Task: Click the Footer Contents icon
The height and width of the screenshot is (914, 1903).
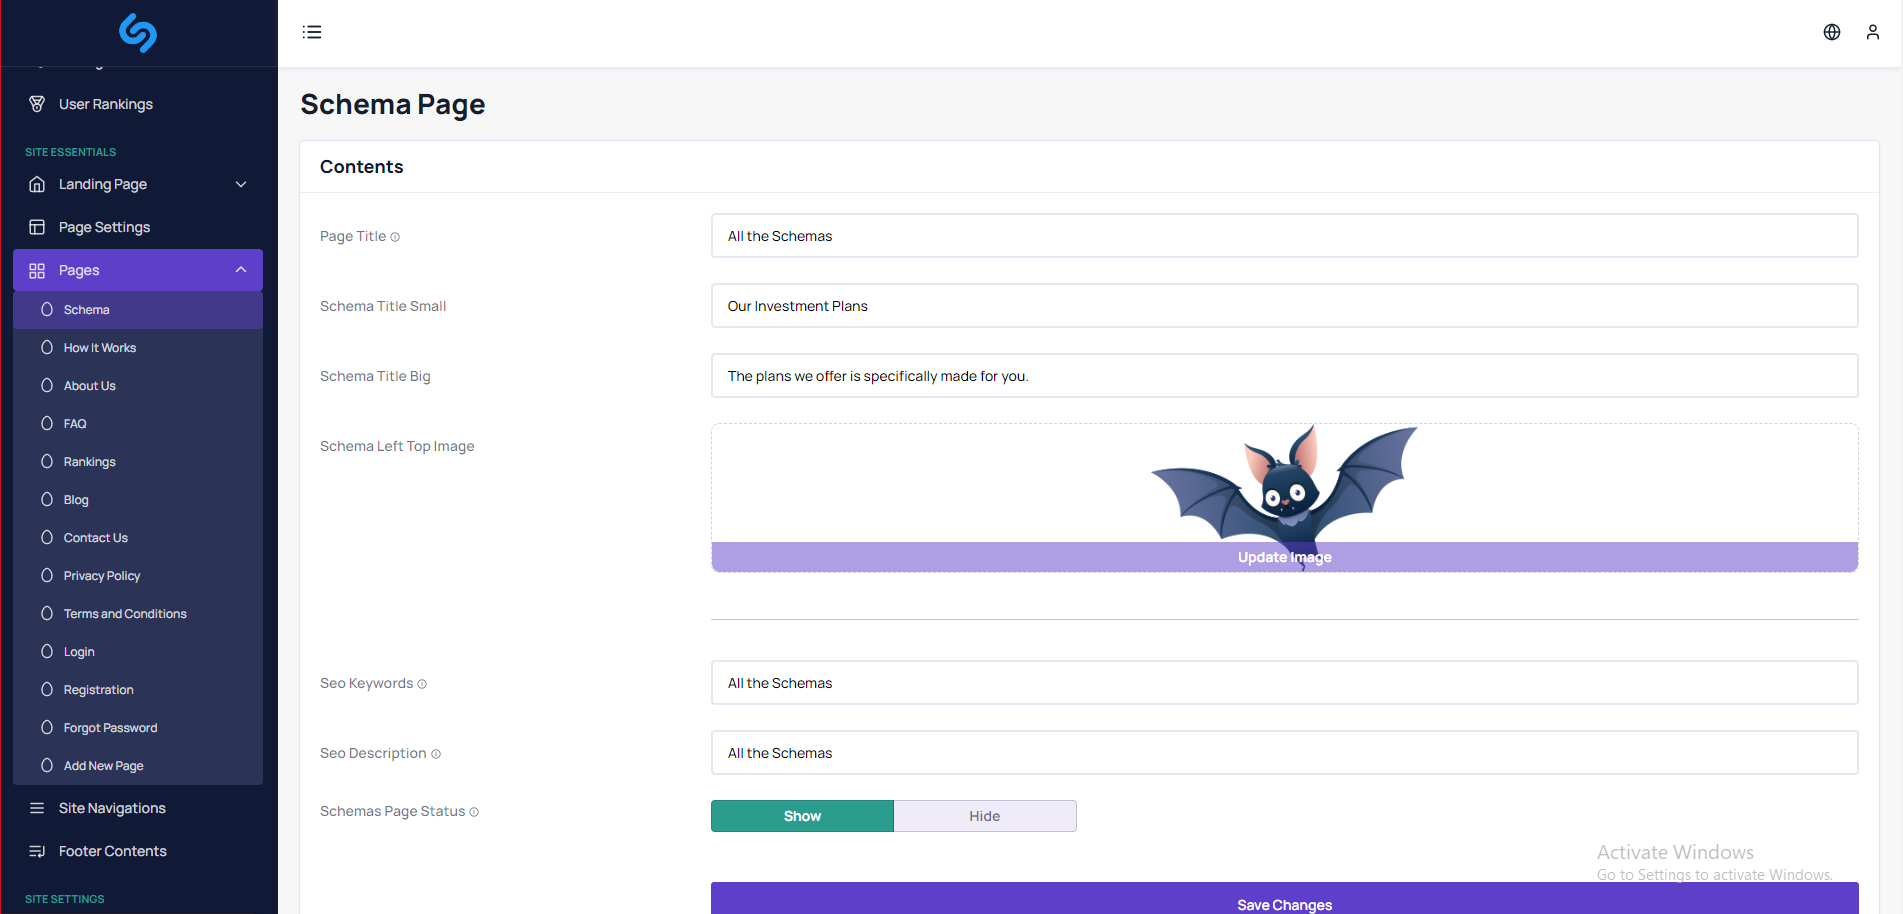Action: click(37, 851)
